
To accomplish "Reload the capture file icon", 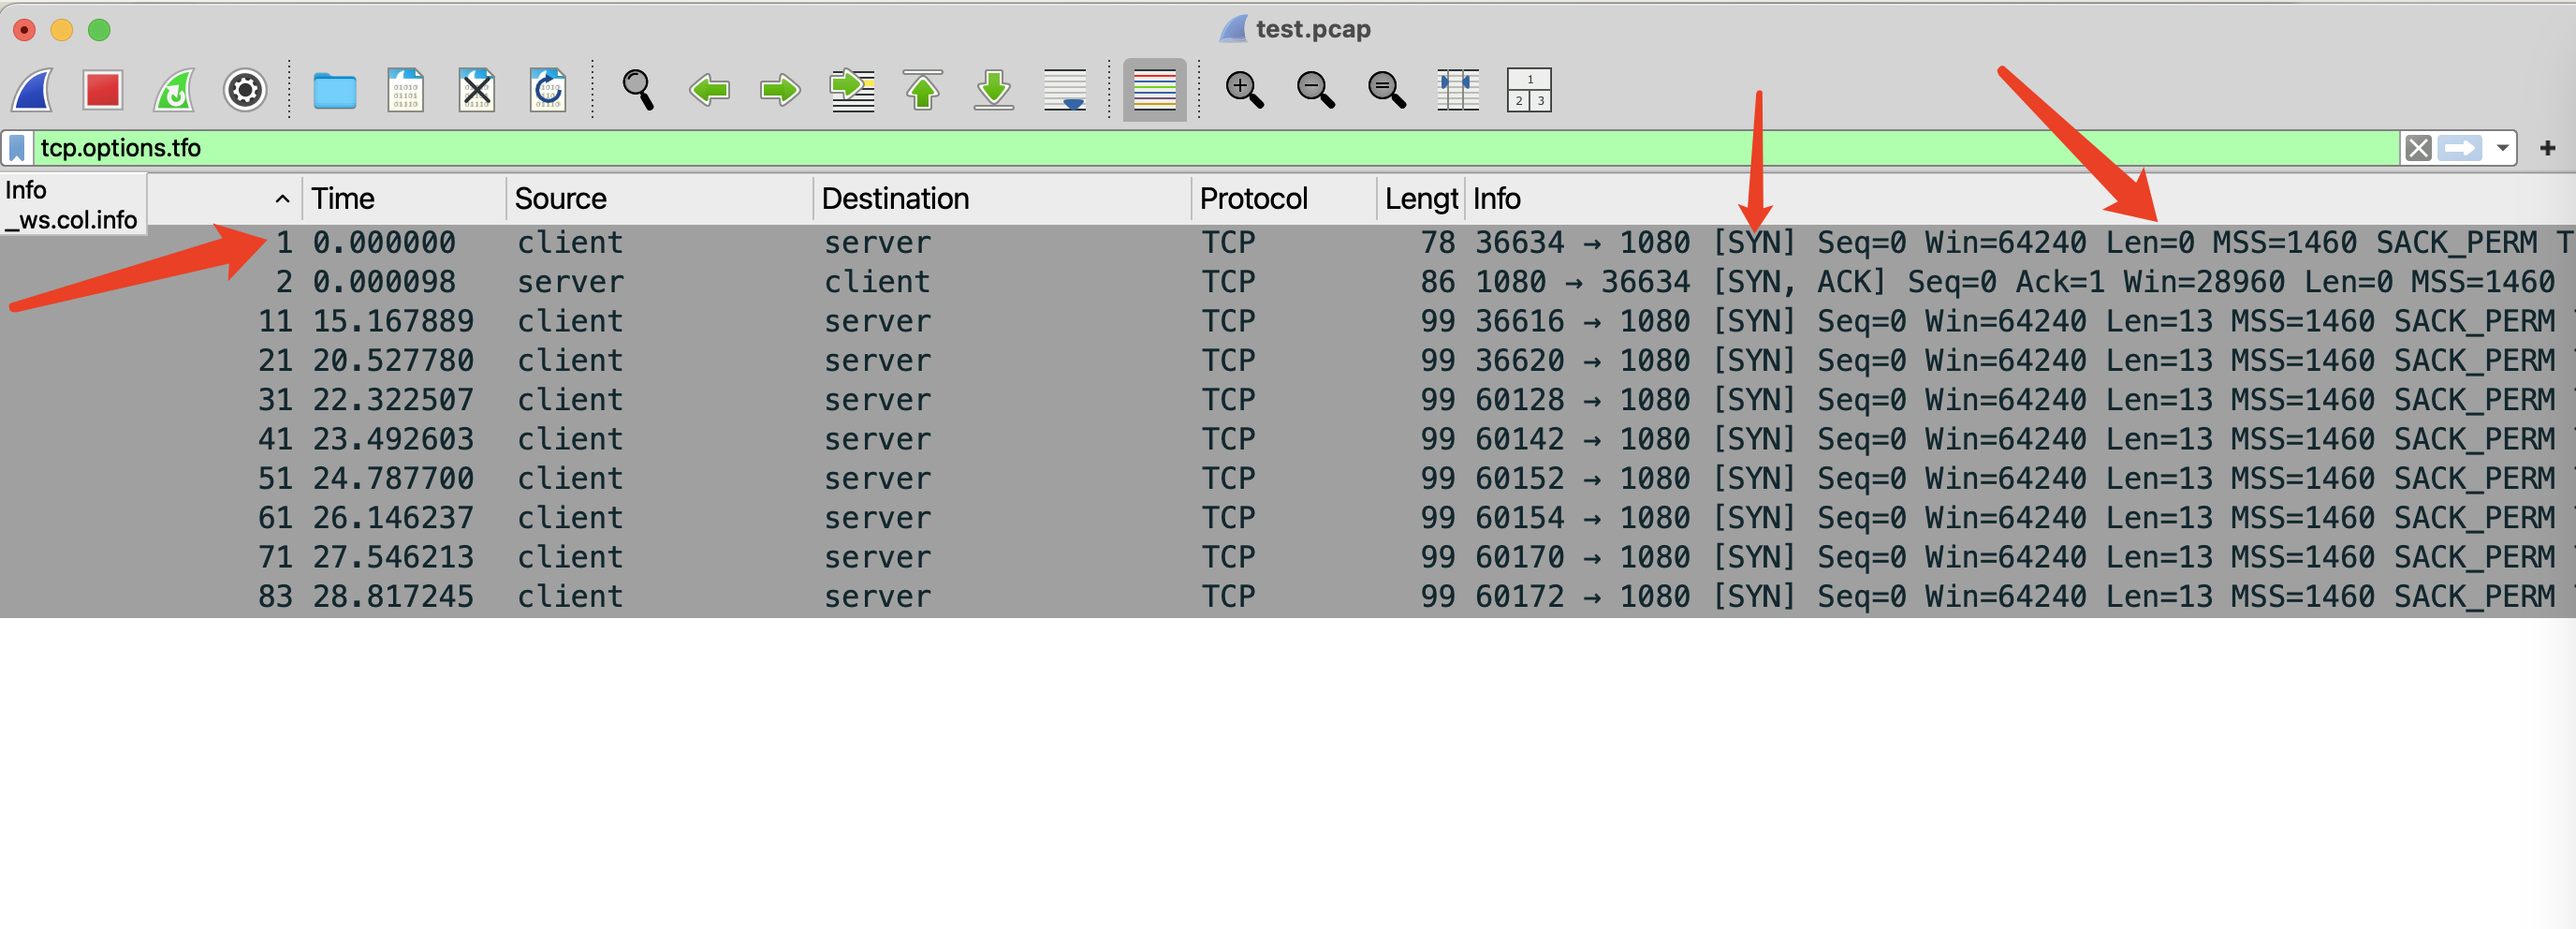I will [x=547, y=90].
